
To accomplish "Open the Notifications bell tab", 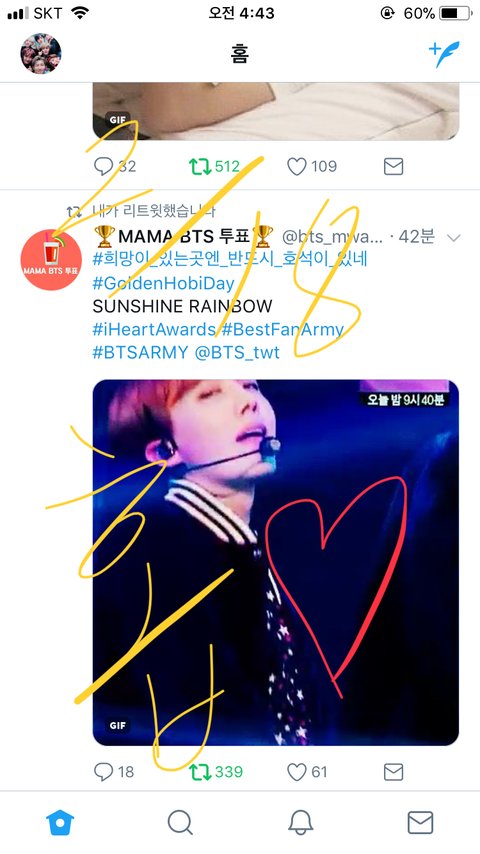I will 300,822.
